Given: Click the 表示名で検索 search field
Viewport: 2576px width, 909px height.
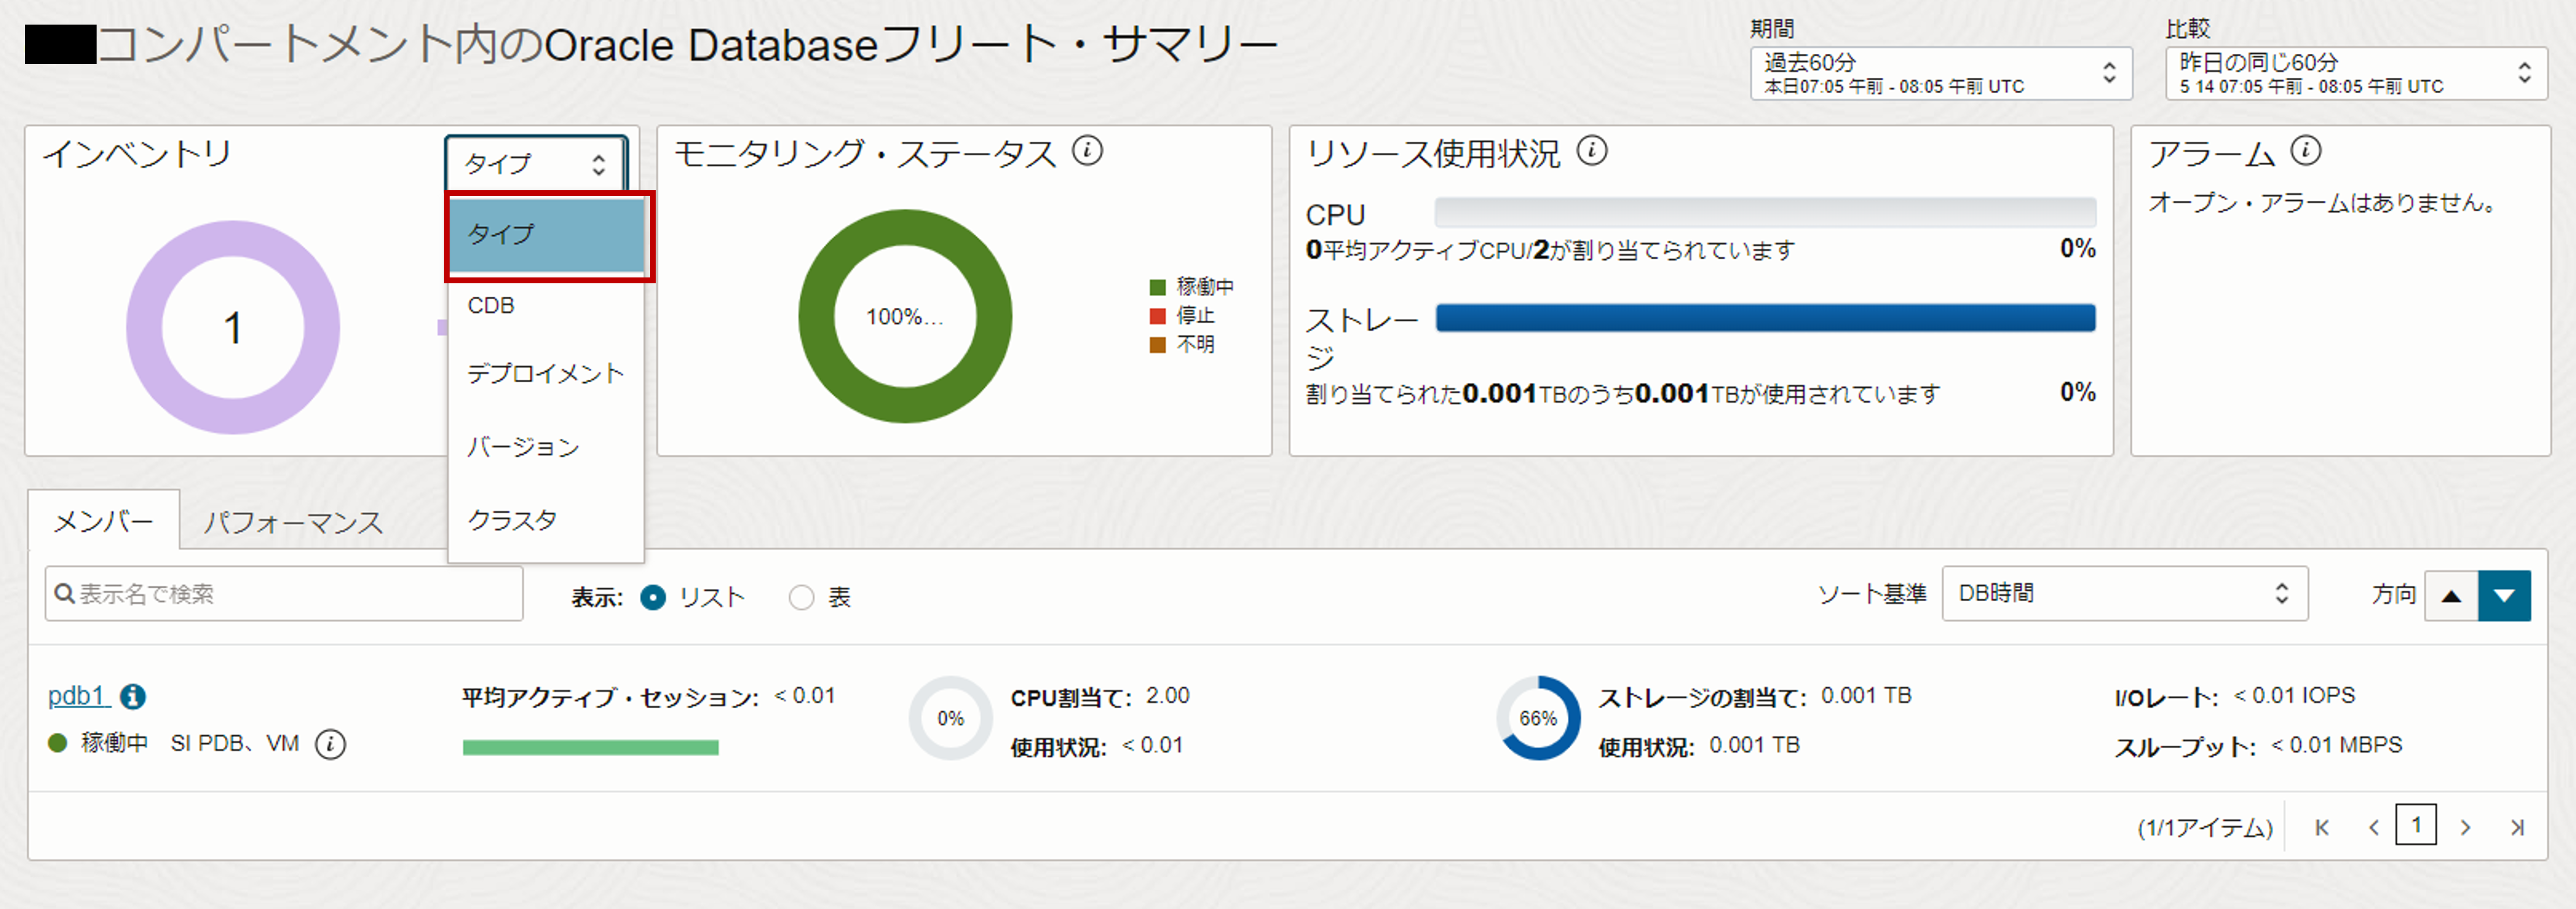Looking at the screenshot, I should pos(284,594).
